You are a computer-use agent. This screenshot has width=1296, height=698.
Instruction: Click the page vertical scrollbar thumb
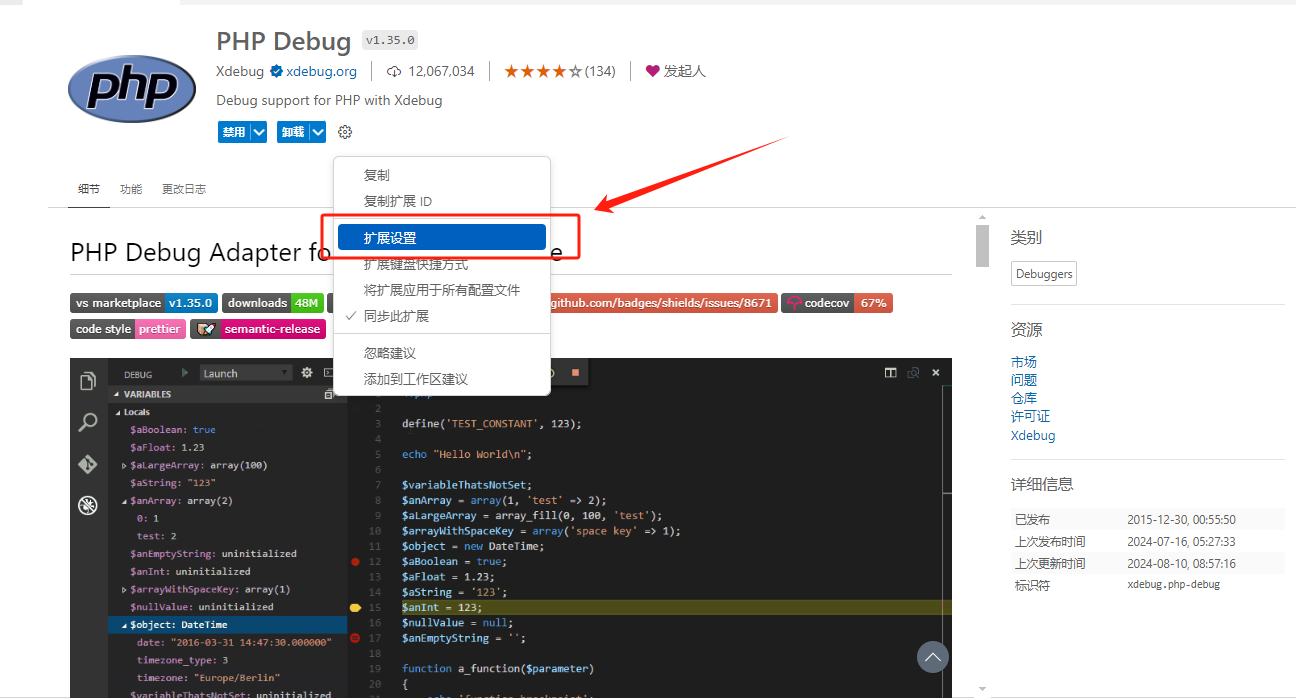pyautogui.click(x=982, y=246)
